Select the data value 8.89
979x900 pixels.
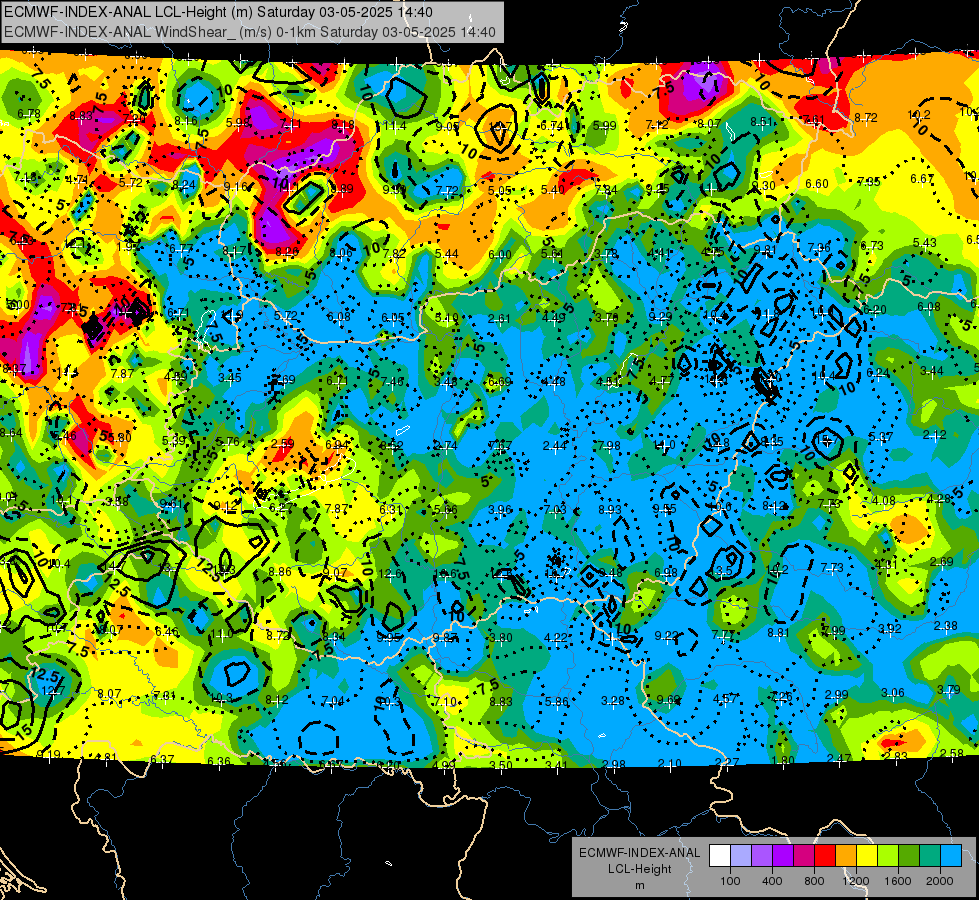coord(342,189)
